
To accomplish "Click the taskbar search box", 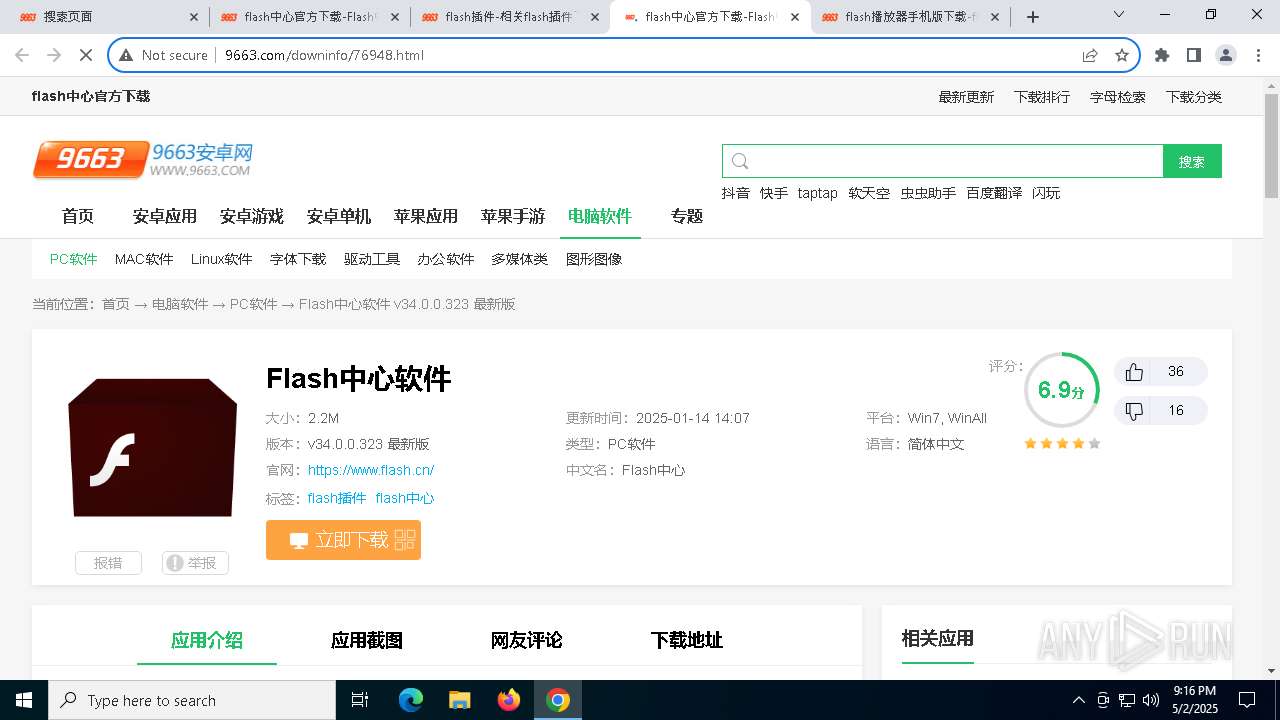I will (x=192, y=700).
